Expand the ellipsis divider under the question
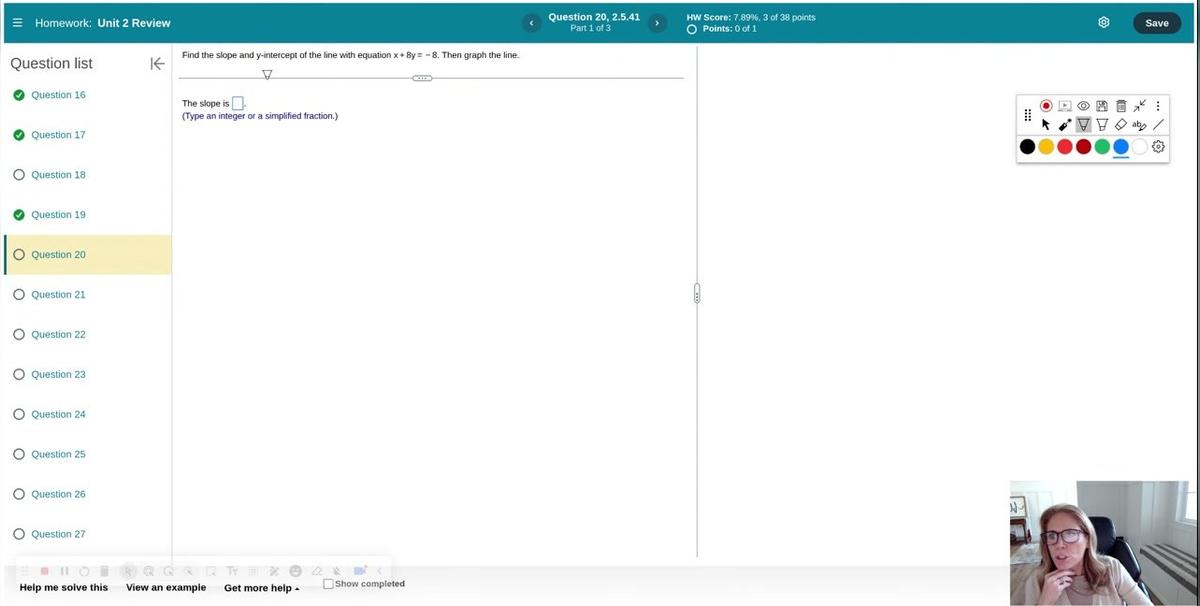Screen dimensions: 1200x606 pos(422,78)
